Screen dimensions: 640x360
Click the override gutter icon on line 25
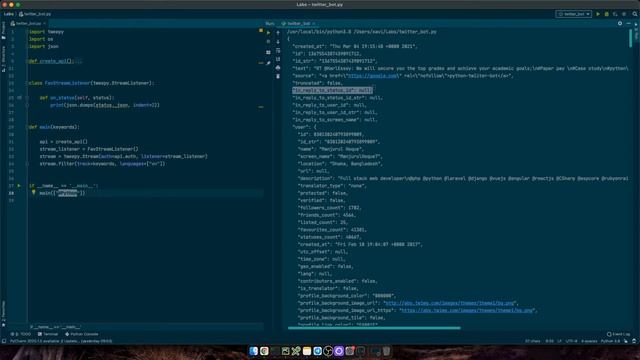[19, 98]
